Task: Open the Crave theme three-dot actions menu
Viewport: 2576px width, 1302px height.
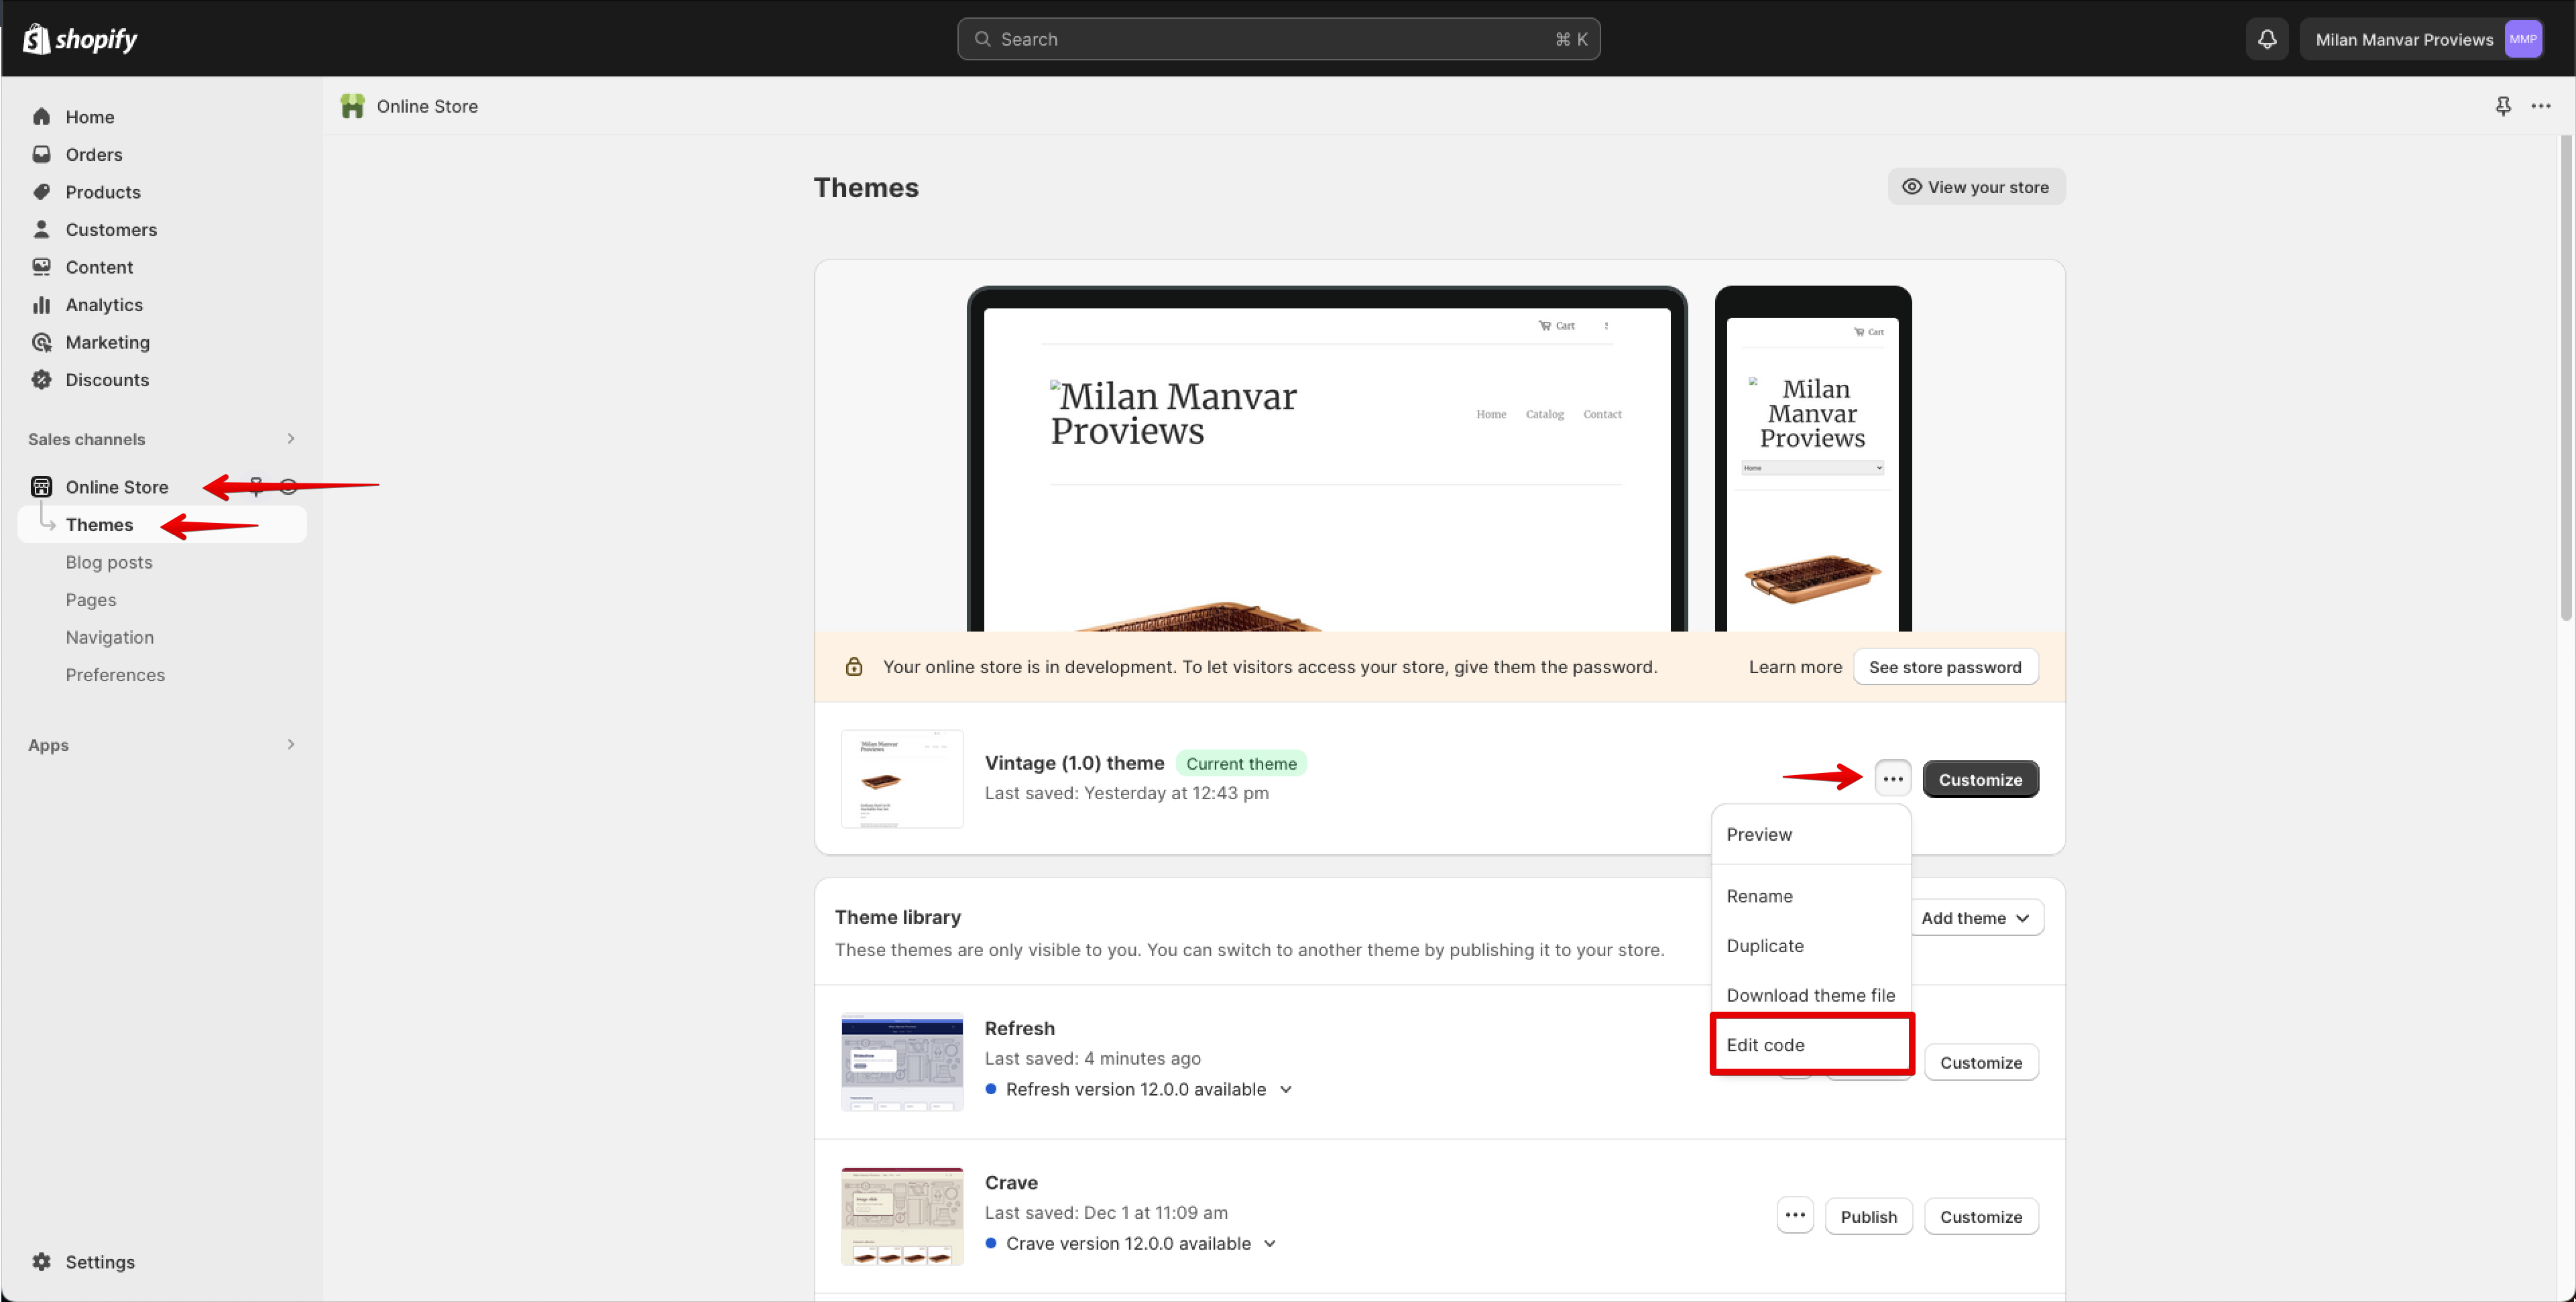Action: 1795,1216
